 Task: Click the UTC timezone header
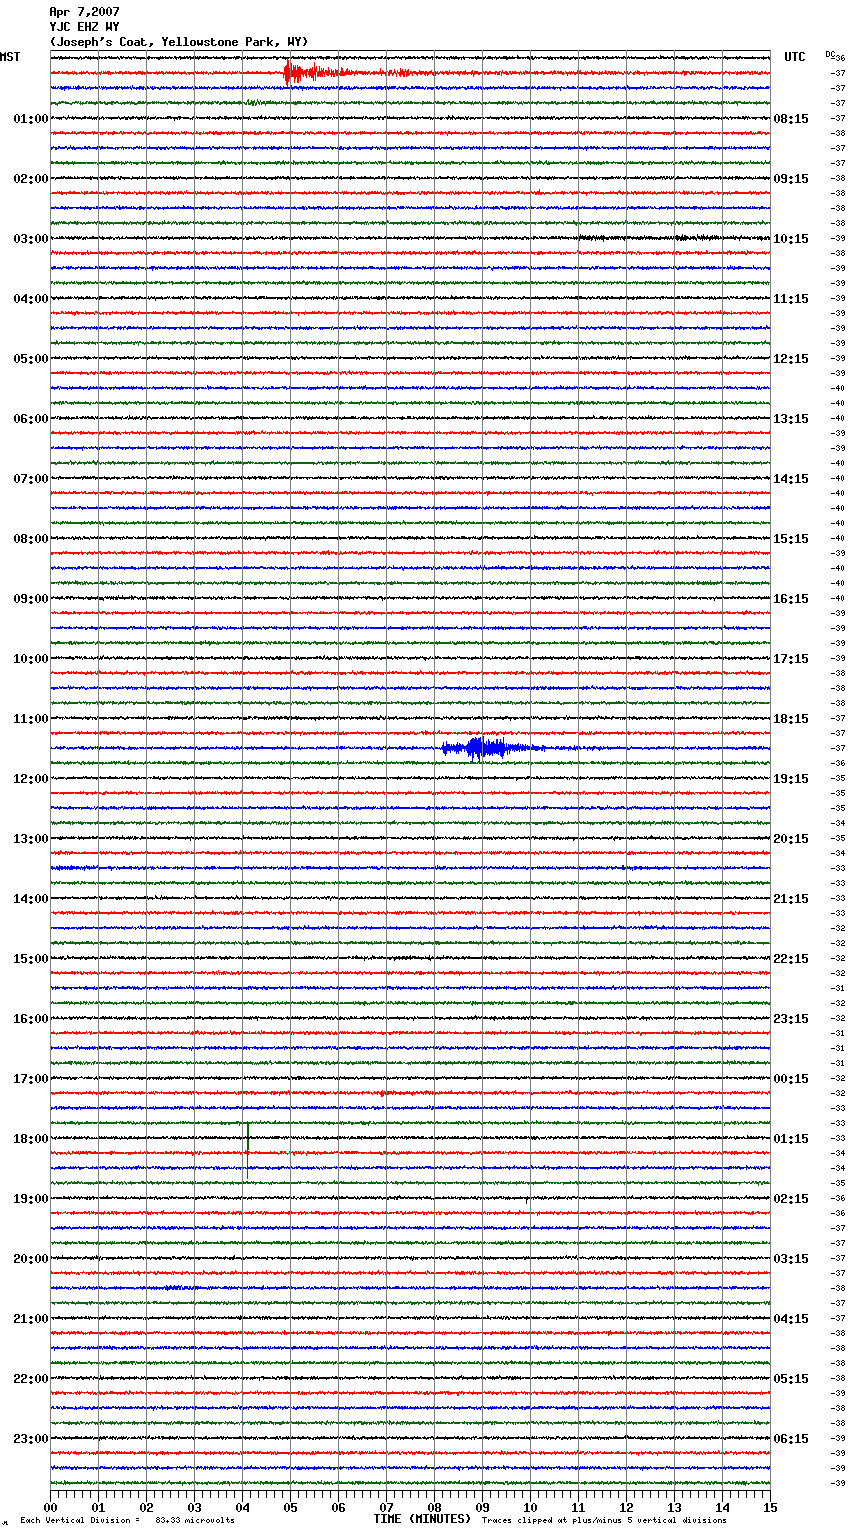click(x=795, y=57)
